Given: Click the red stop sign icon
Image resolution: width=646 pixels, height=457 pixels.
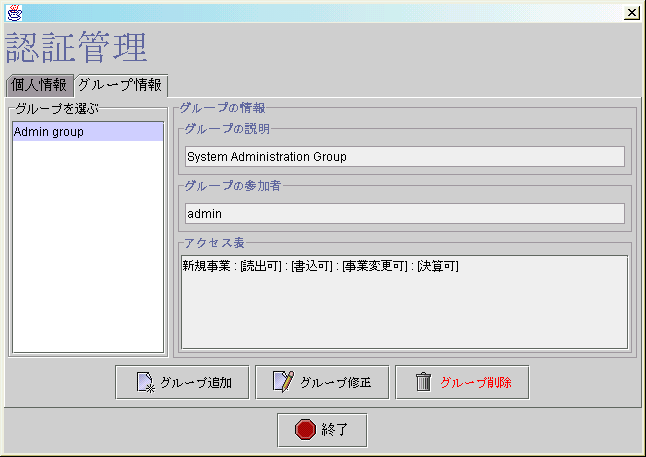Looking at the screenshot, I should click(305, 430).
